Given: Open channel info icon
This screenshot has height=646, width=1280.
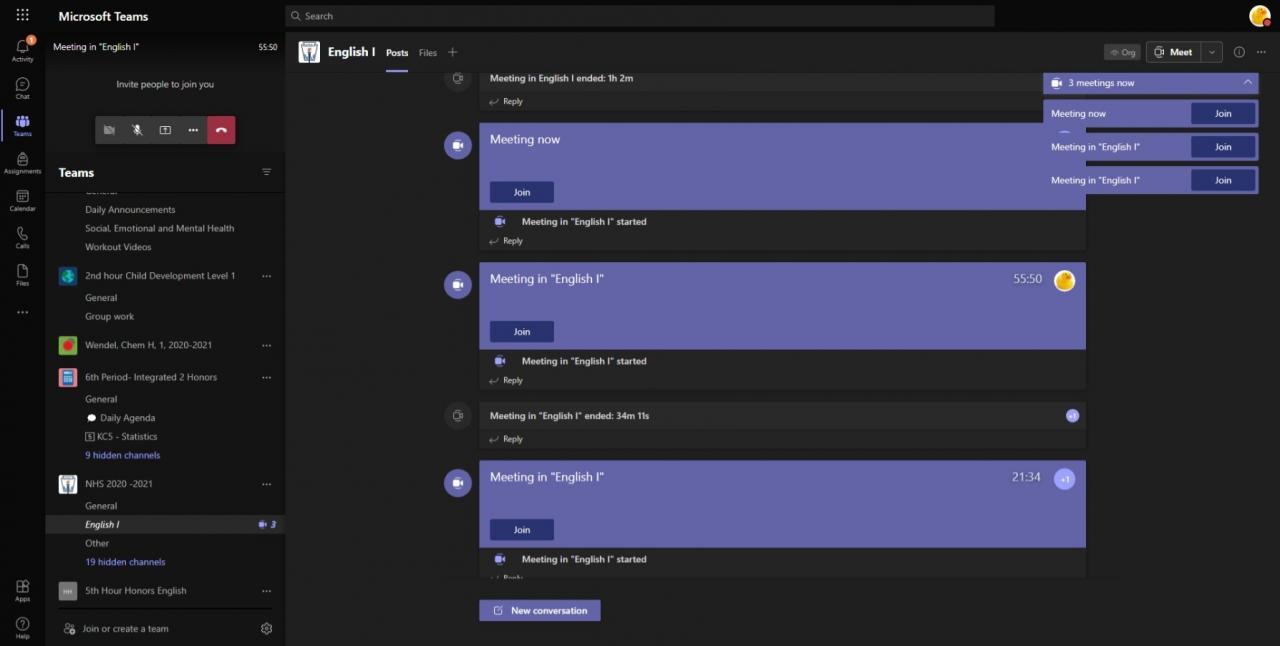Looking at the screenshot, I should (x=1239, y=52).
